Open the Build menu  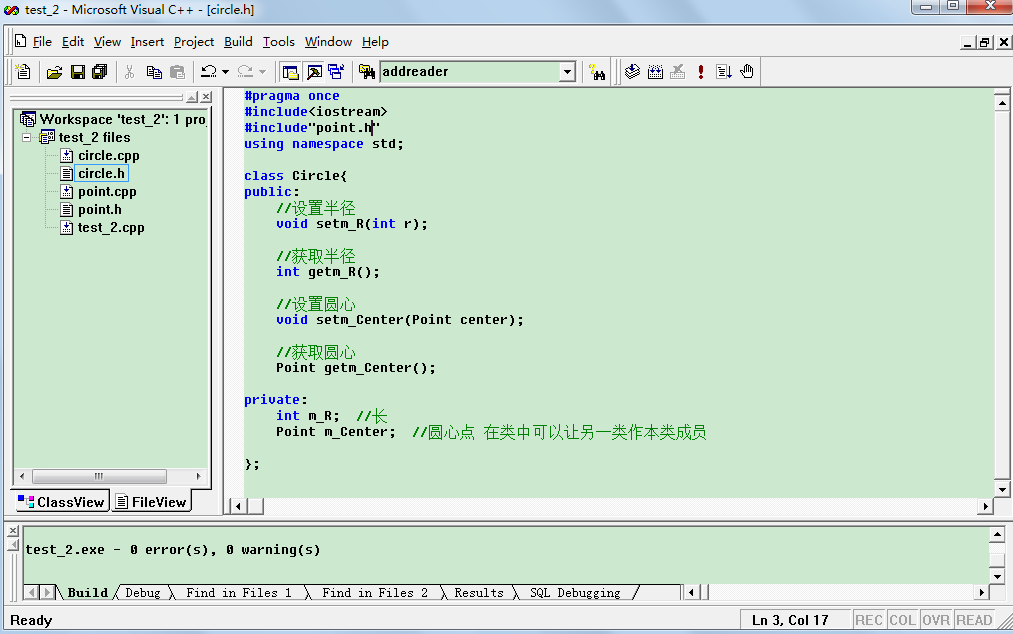[x=238, y=42]
